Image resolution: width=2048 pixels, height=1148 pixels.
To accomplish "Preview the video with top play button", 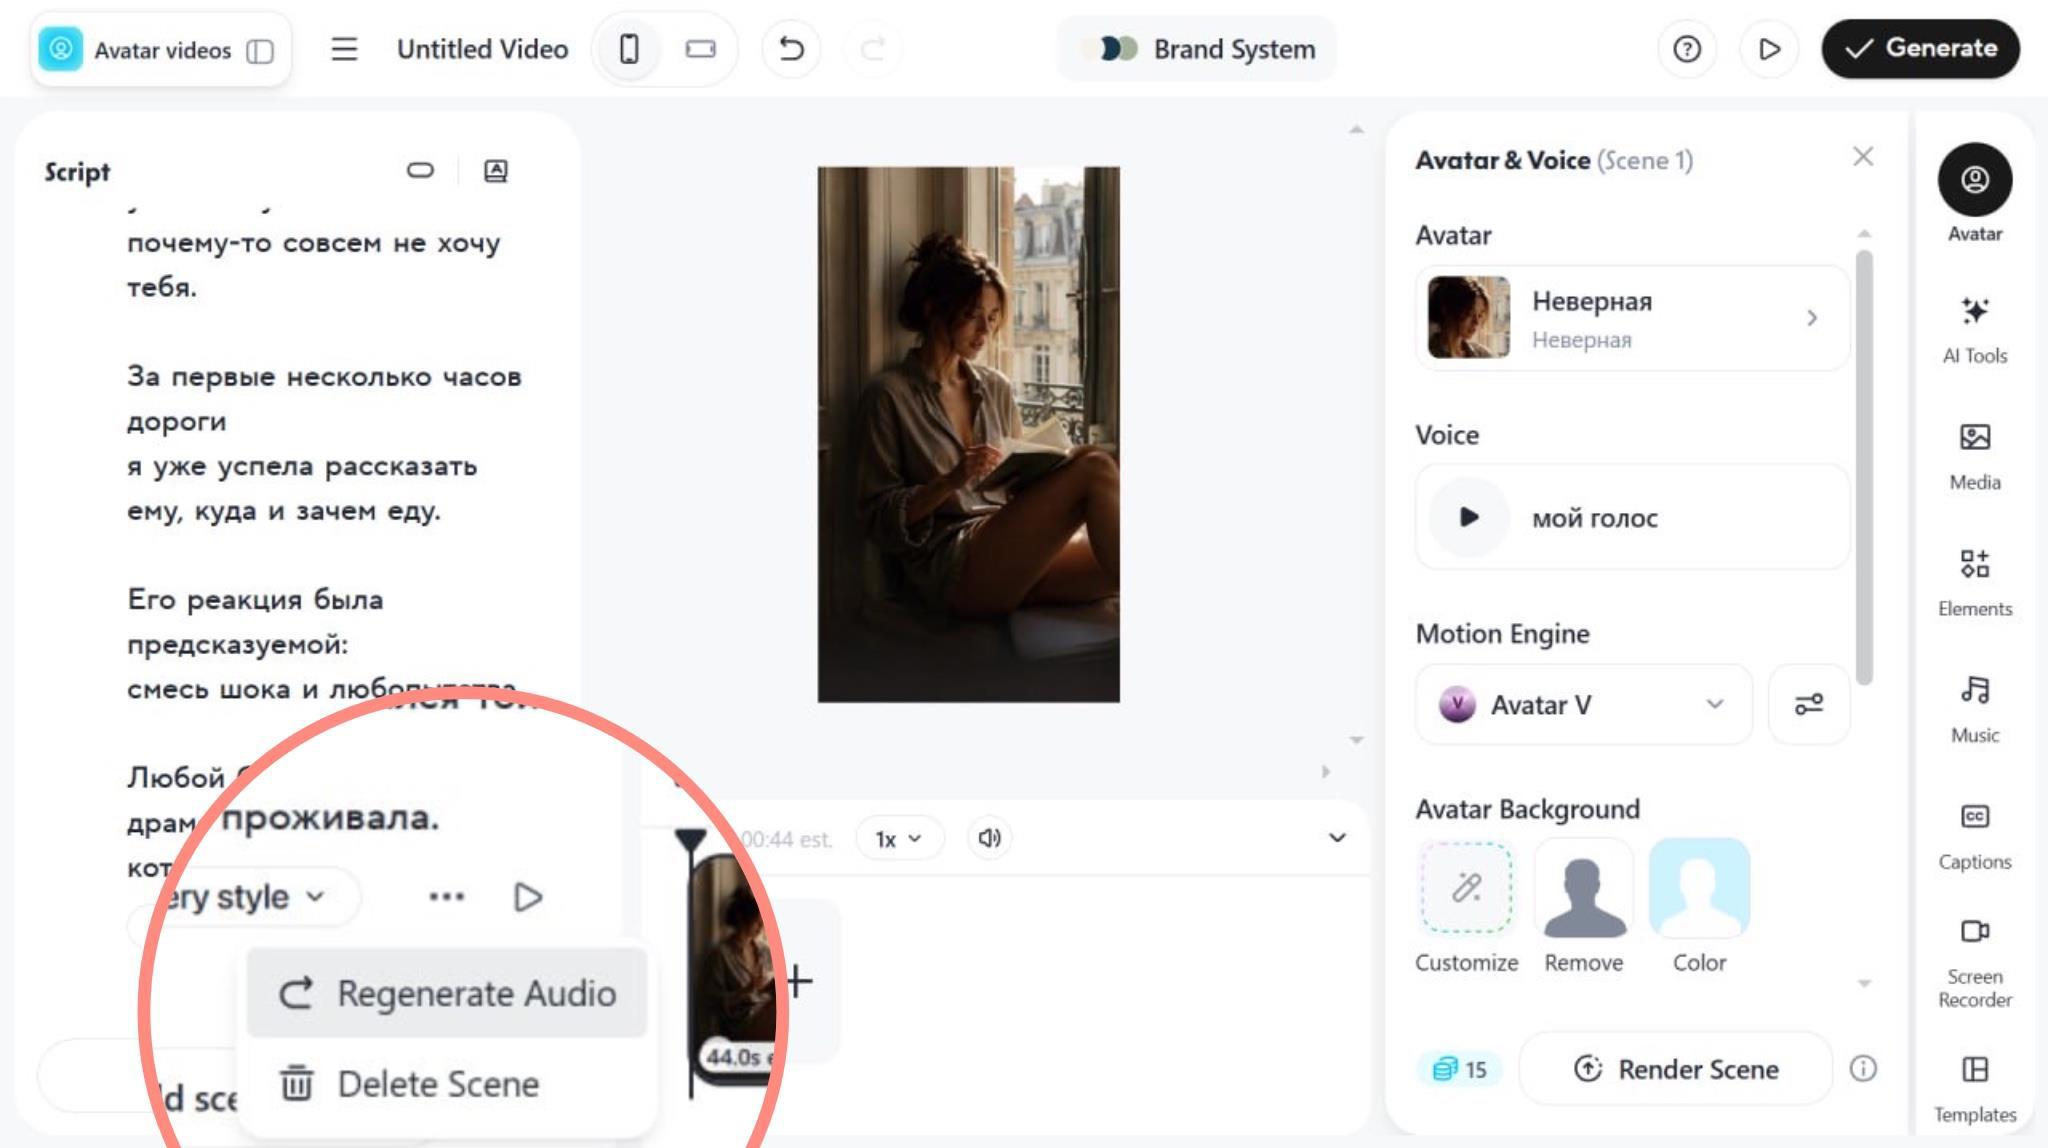I will point(1769,49).
